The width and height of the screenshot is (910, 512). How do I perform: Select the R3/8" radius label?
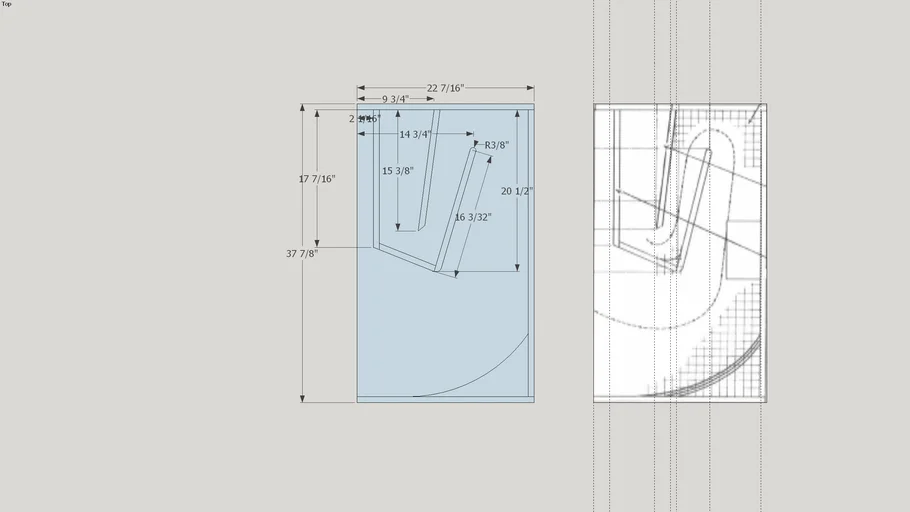click(497, 145)
